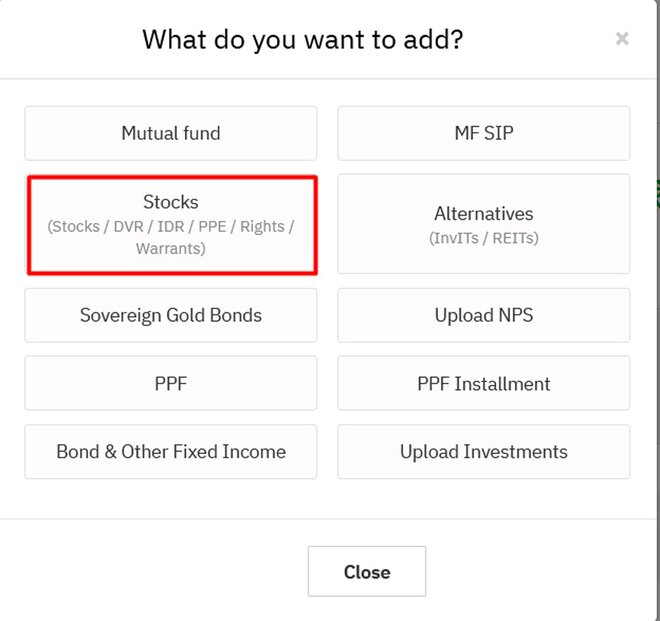Image resolution: width=660 pixels, height=621 pixels.
Task: Click the word 'Warrants)' in Stocks tile
Action: pyautogui.click(x=171, y=248)
